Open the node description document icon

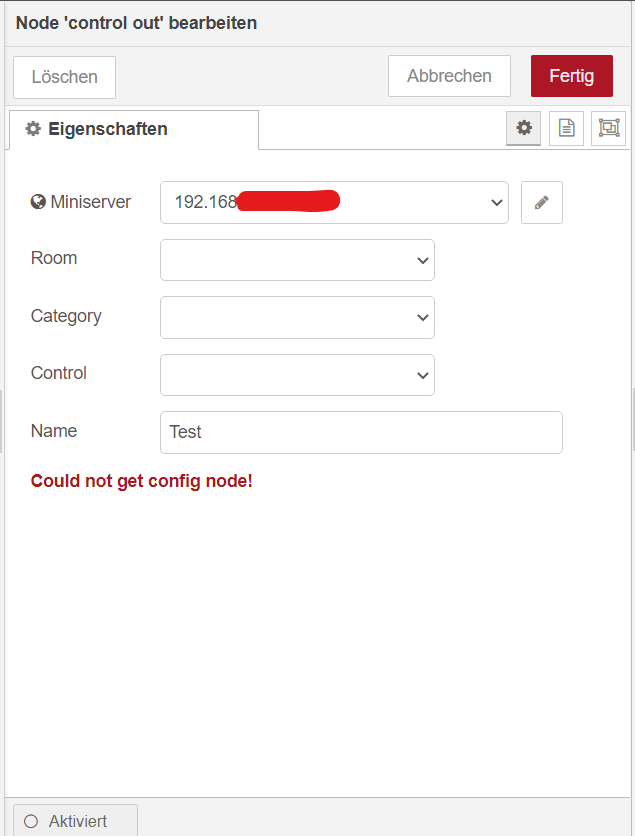(x=566, y=128)
